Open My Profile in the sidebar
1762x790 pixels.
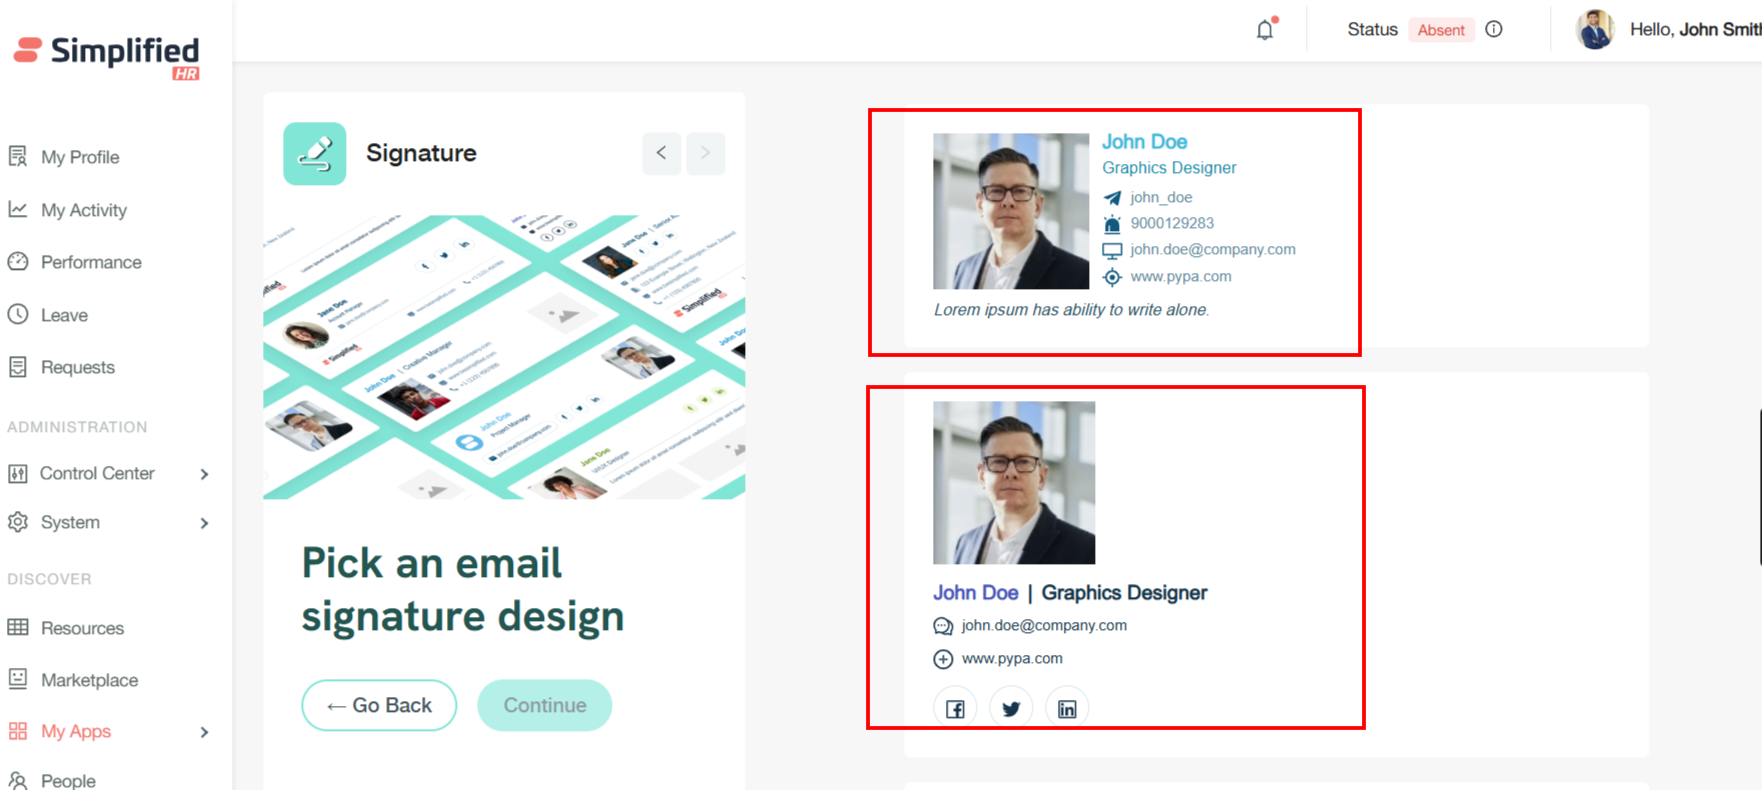pyautogui.click(x=80, y=157)
